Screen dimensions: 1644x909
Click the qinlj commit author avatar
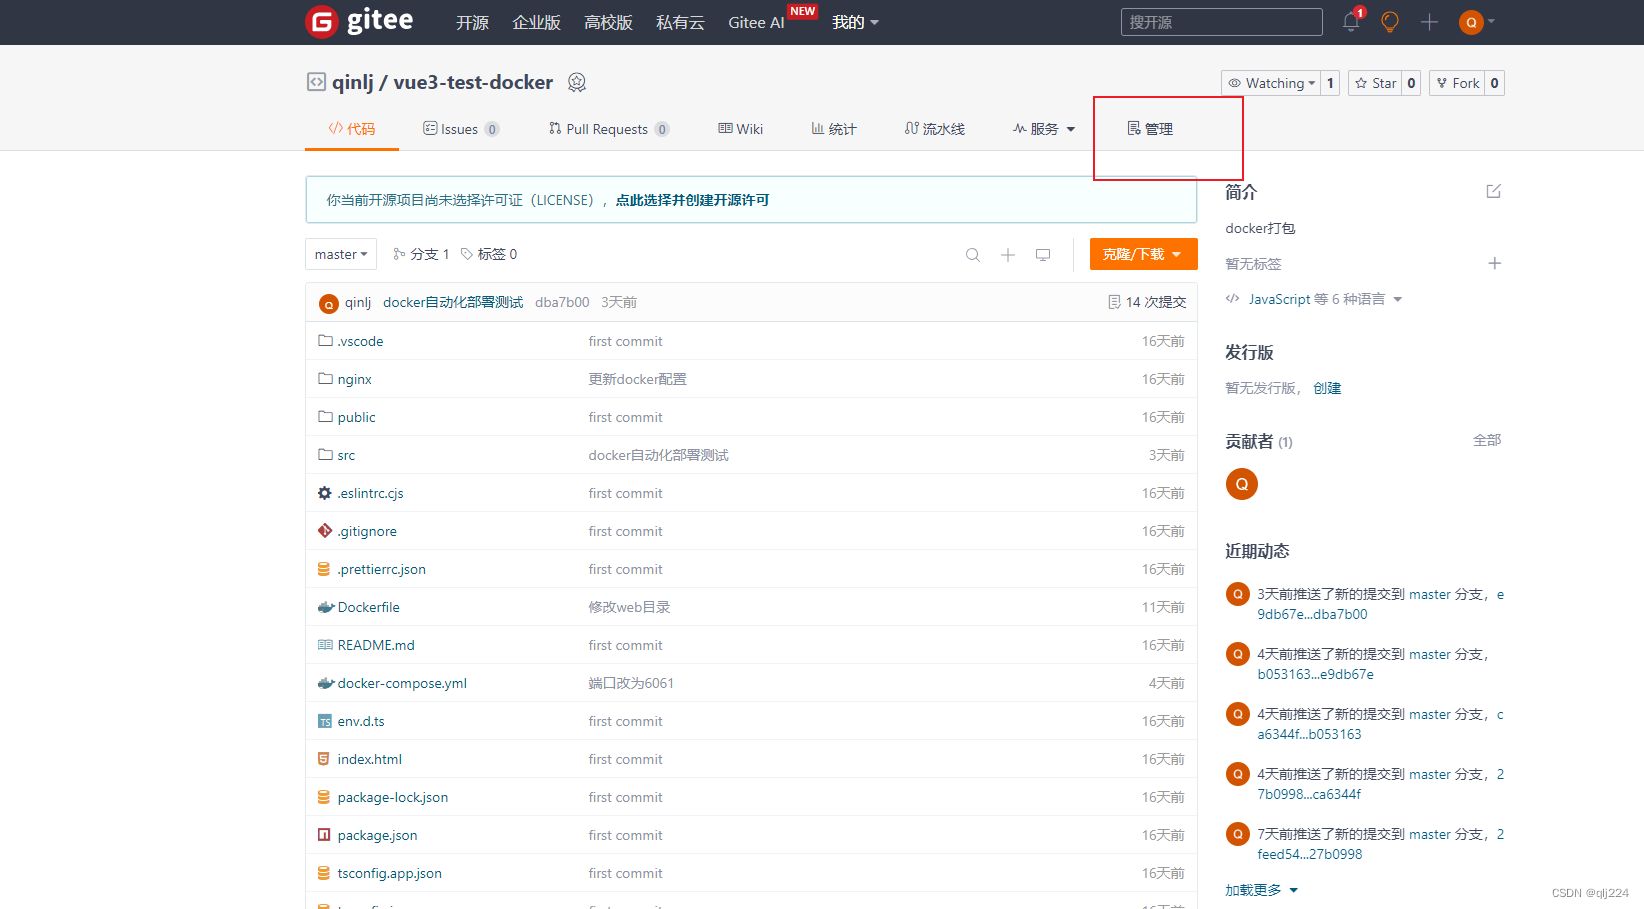[x=328, y=303]
